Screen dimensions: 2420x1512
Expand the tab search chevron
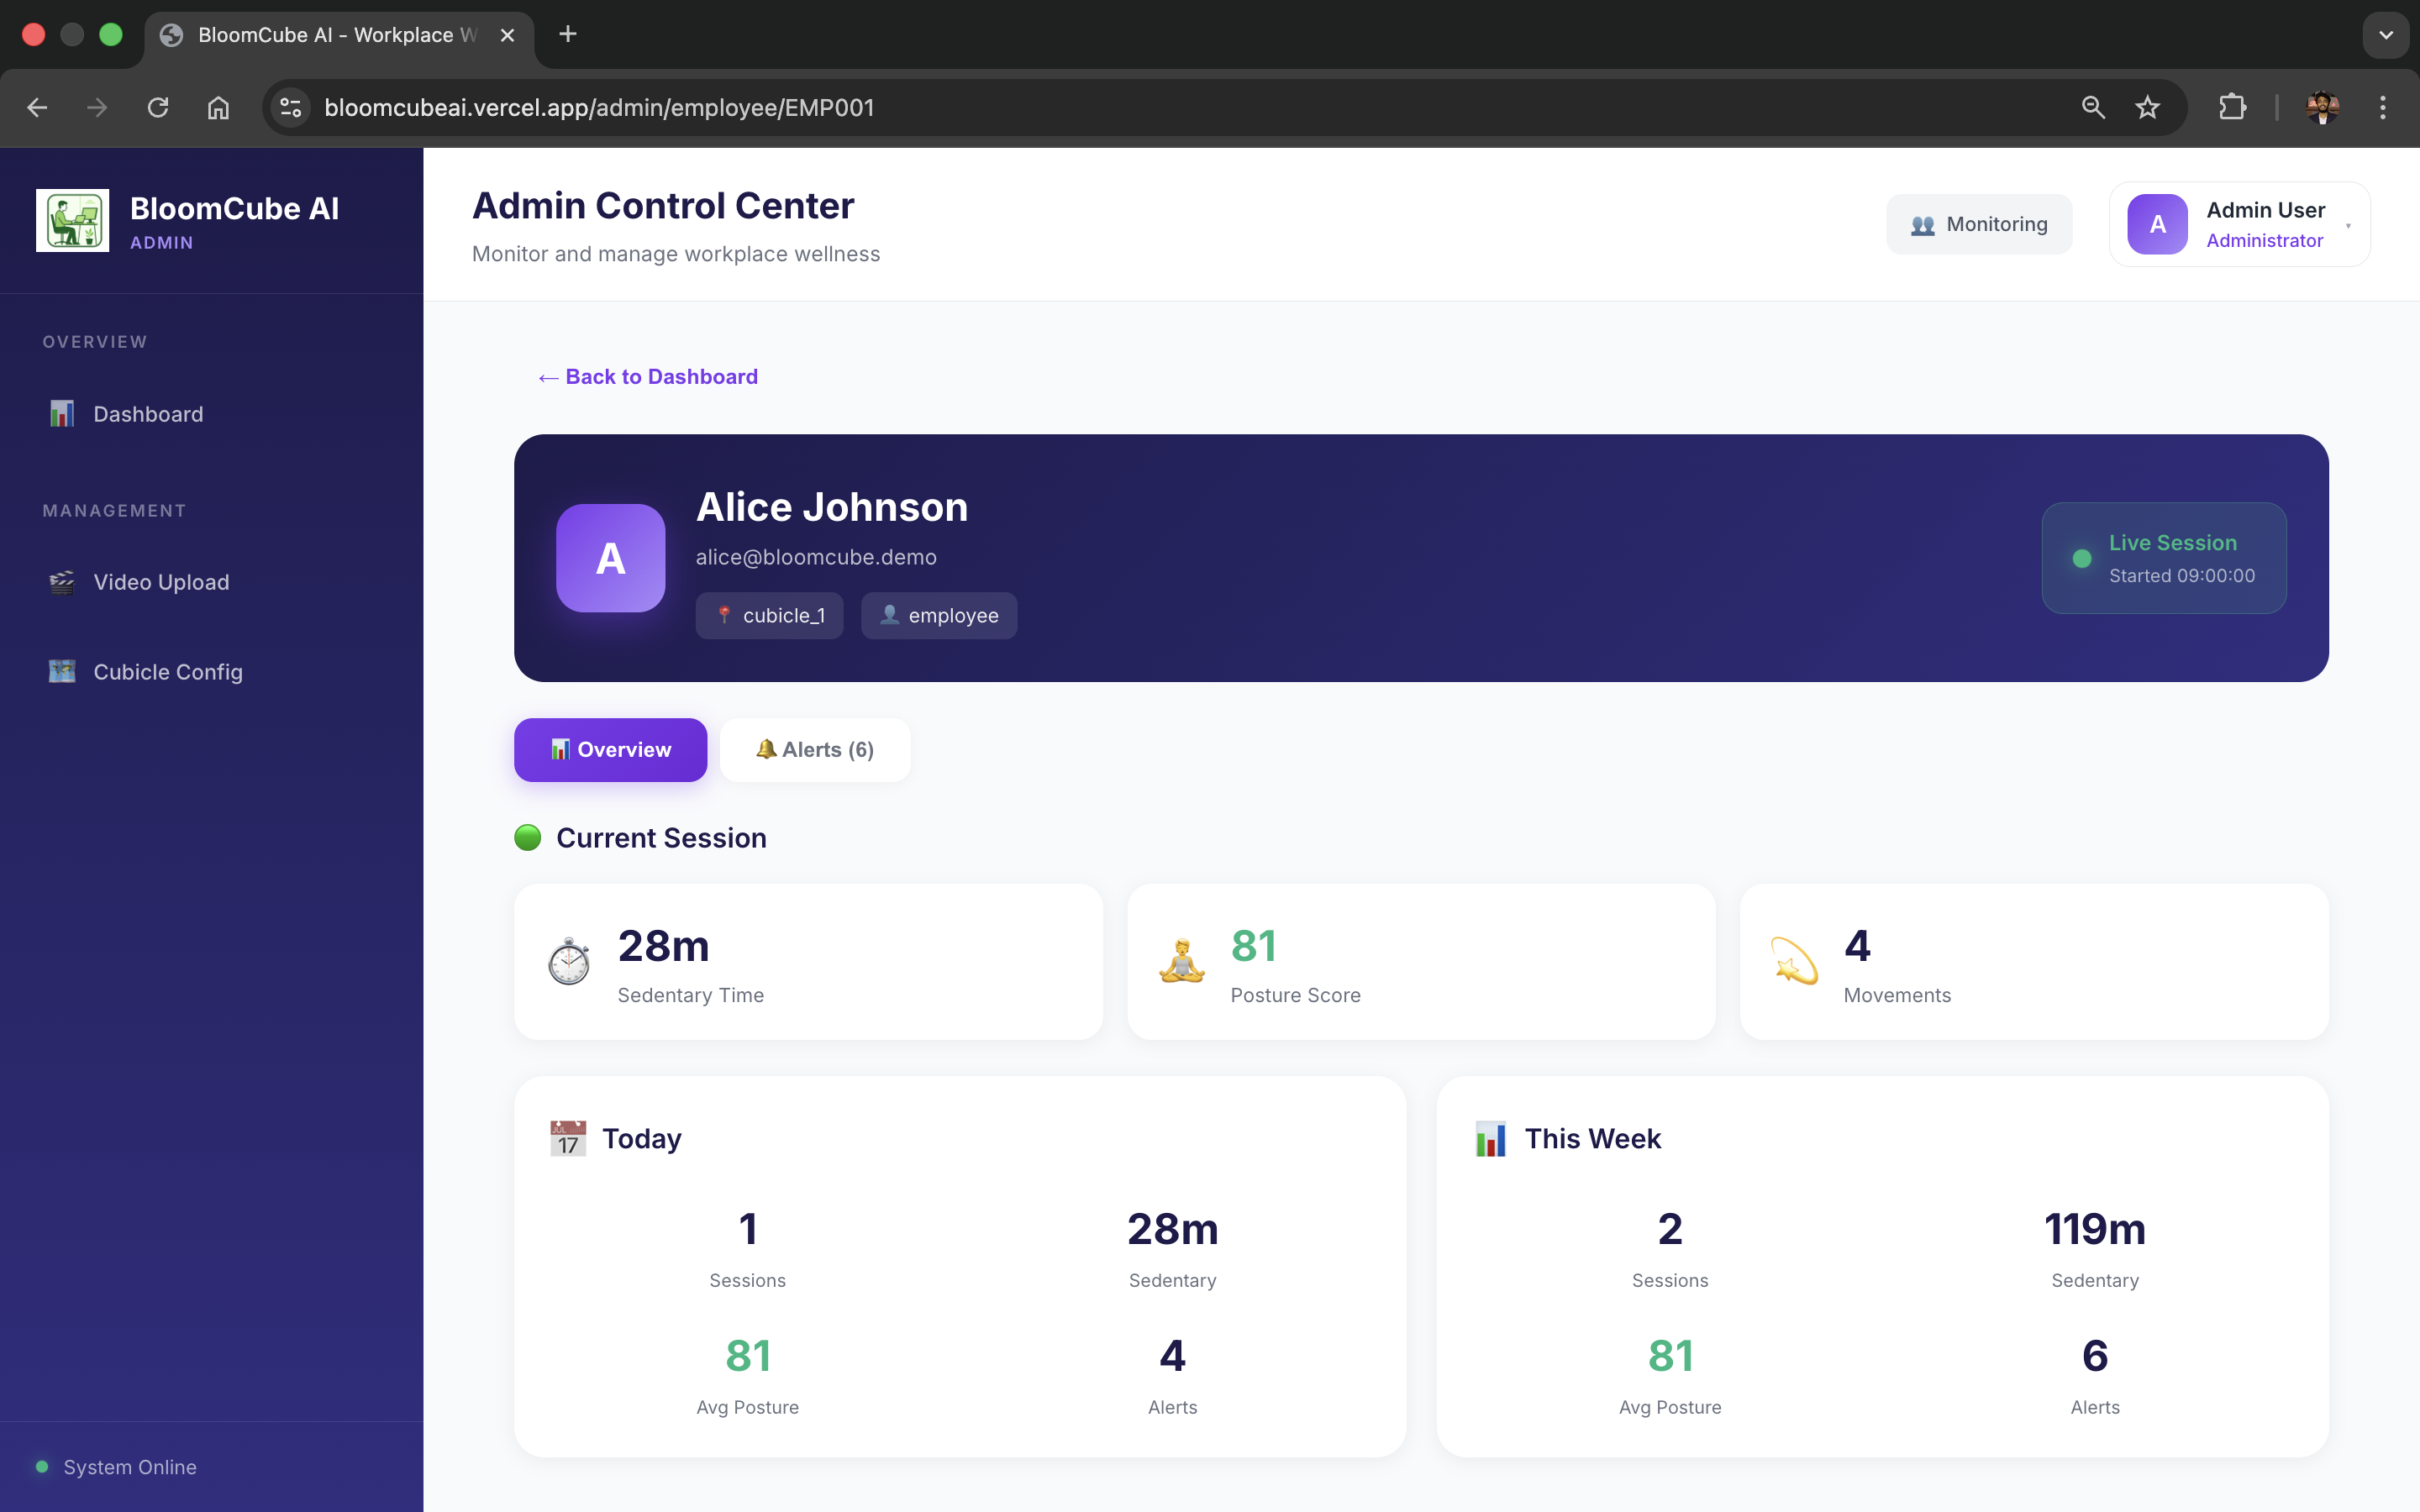click(x=2385, y=35)
